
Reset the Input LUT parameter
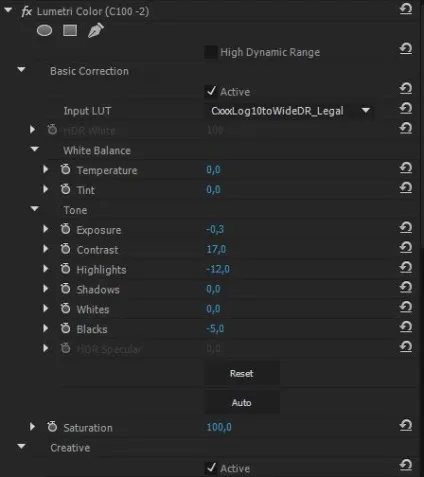click(406, 108)
